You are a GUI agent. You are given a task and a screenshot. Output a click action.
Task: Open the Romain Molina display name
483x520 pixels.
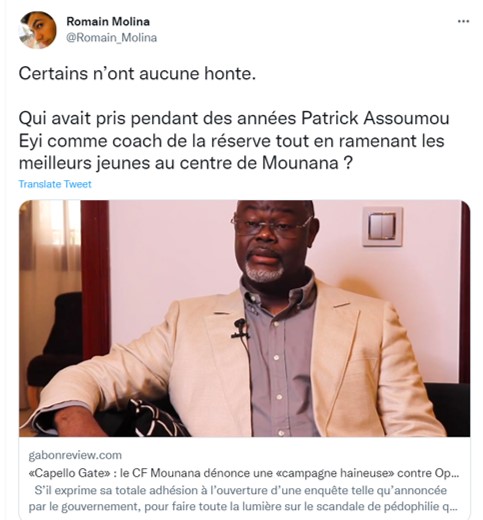(108, 22)
